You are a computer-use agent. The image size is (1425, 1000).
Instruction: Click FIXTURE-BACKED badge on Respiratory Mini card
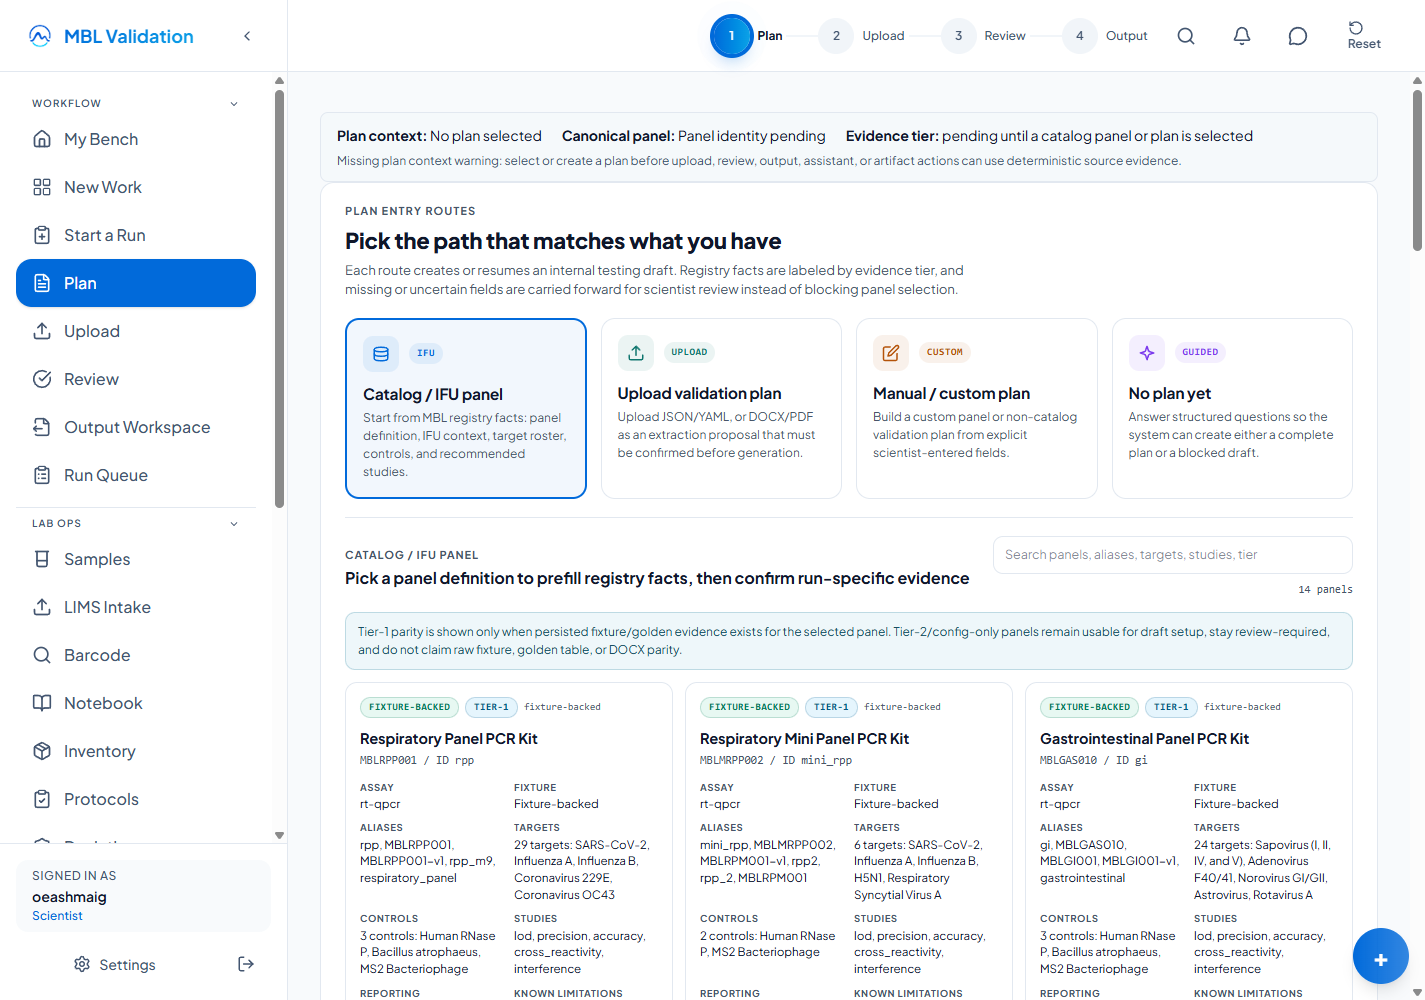749,707
